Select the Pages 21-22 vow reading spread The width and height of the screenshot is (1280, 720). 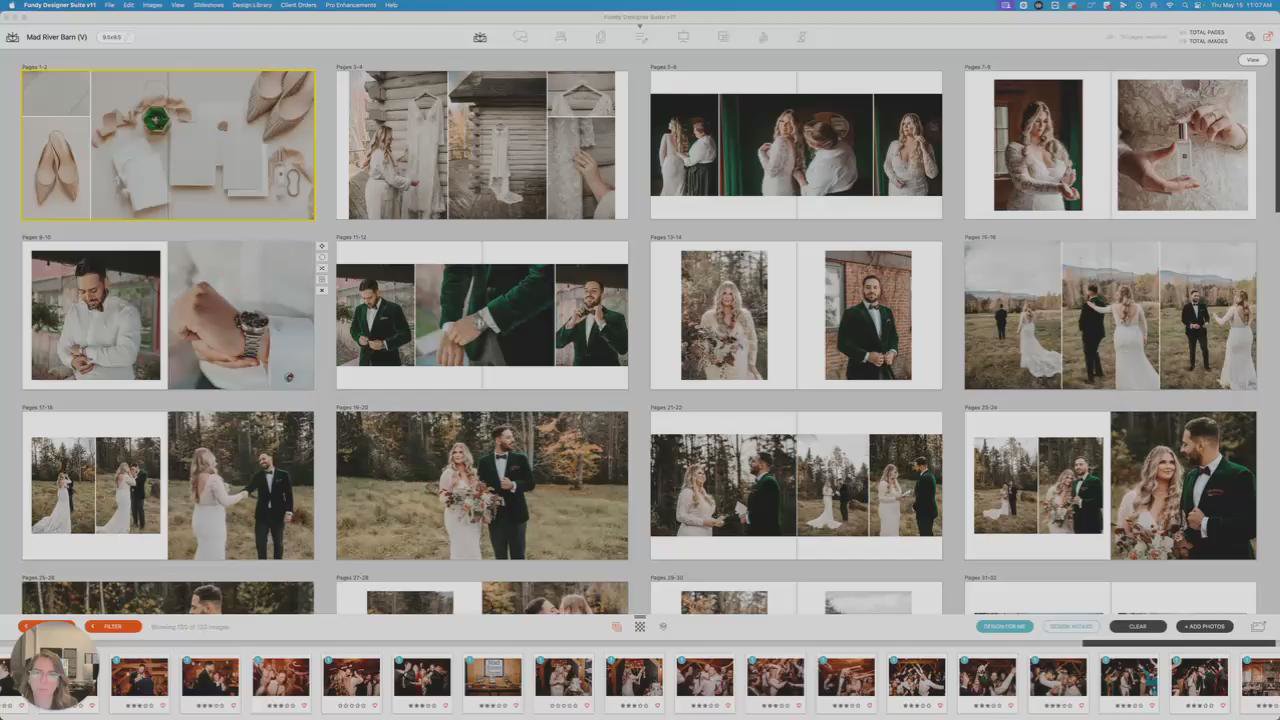tap(796, 485)
